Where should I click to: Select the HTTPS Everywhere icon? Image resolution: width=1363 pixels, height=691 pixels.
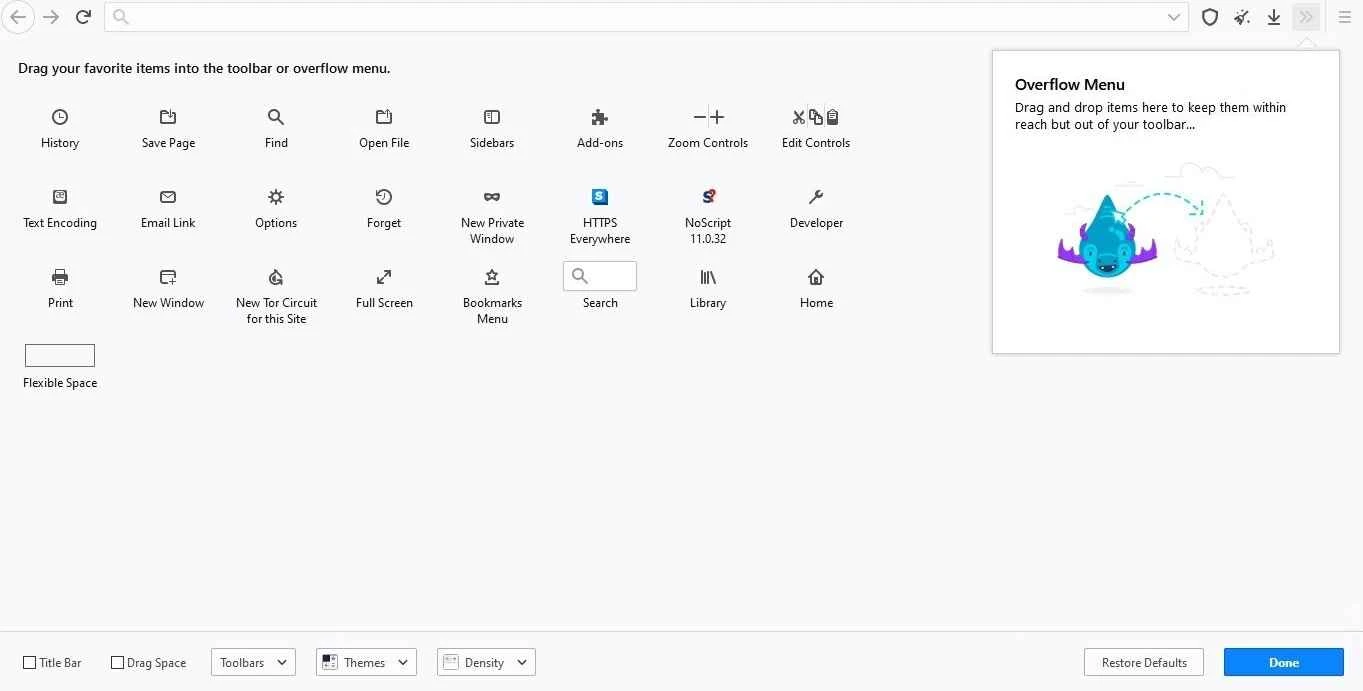point(600,197)
